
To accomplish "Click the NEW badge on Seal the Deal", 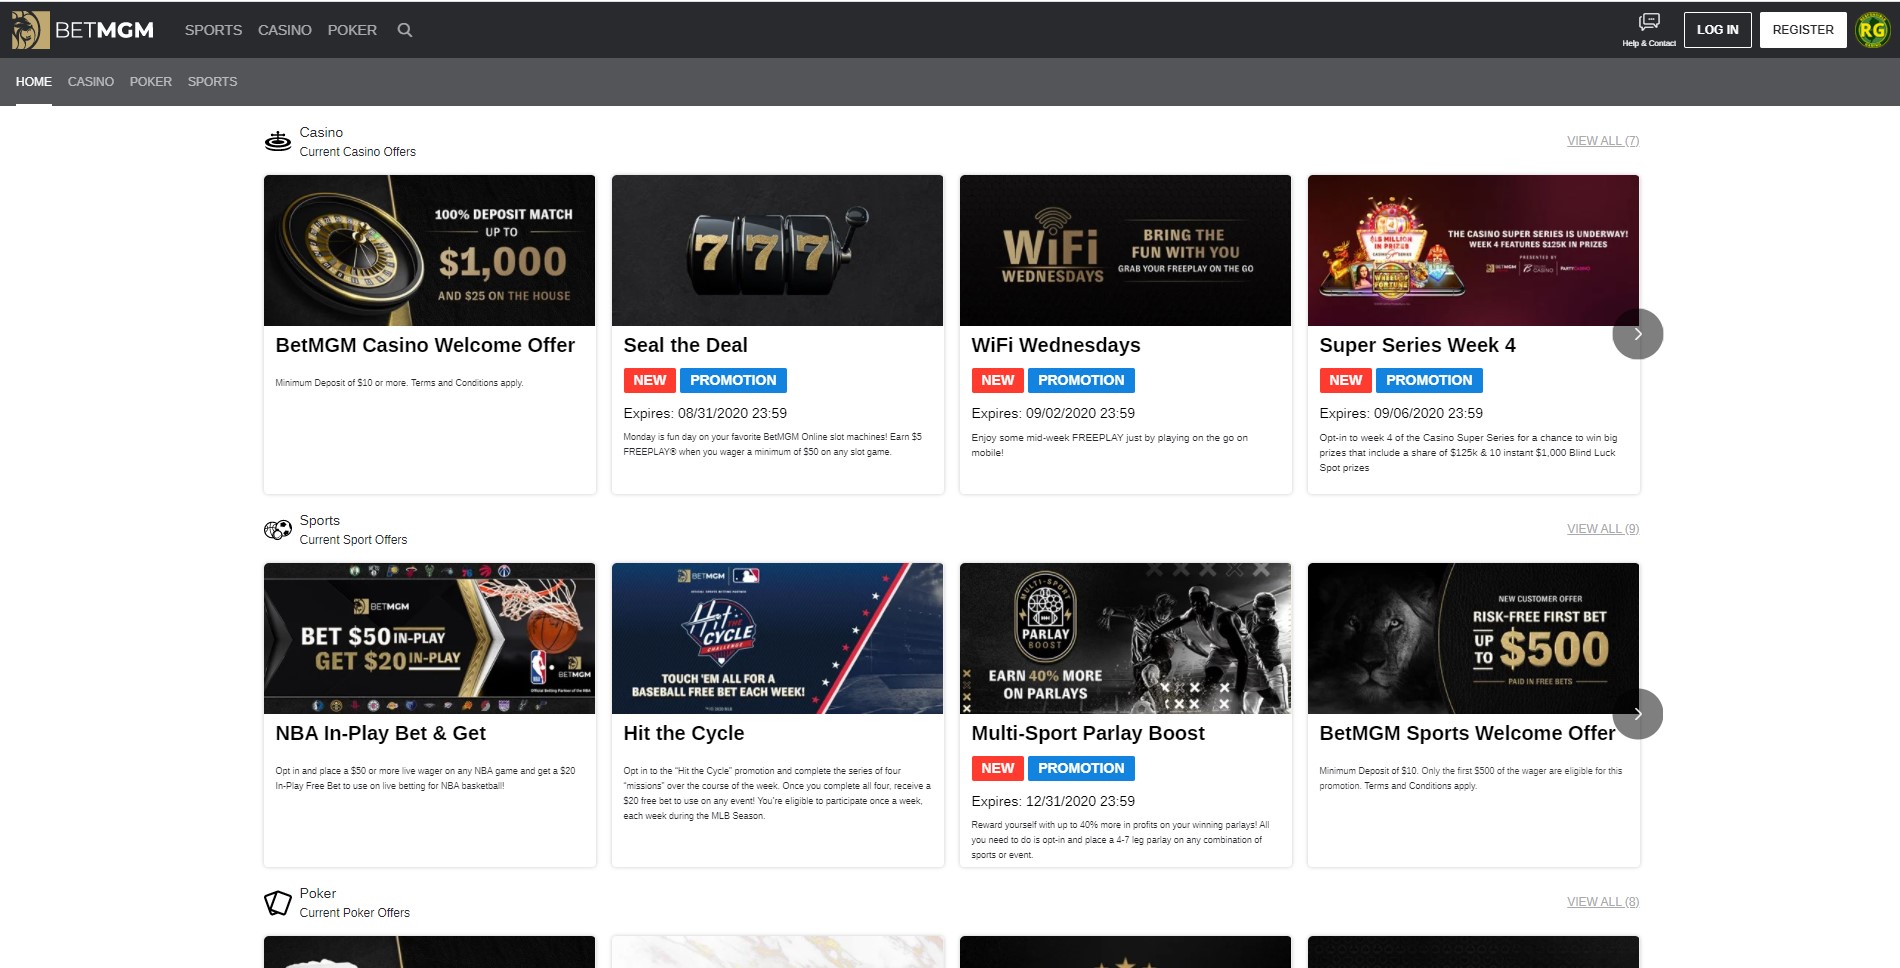I will pyautogui.click(x=649, y=380).
